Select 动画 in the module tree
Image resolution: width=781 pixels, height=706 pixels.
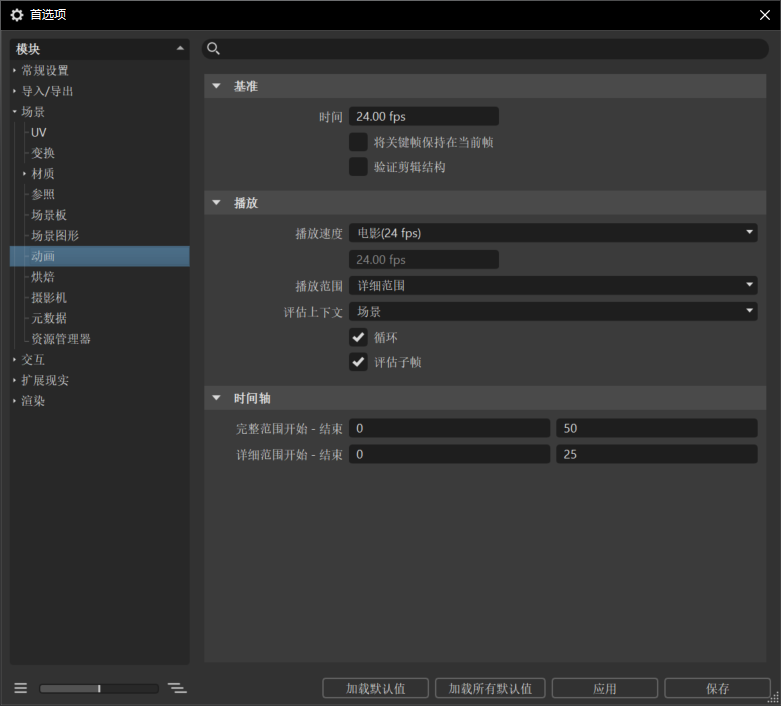100,256
